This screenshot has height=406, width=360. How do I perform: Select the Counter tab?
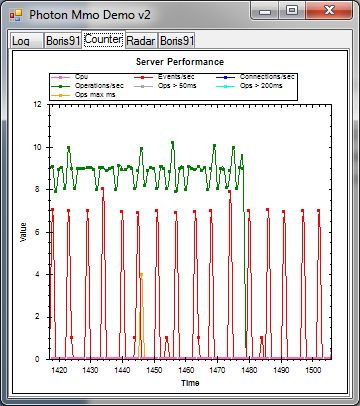click(x=103, y=40)
